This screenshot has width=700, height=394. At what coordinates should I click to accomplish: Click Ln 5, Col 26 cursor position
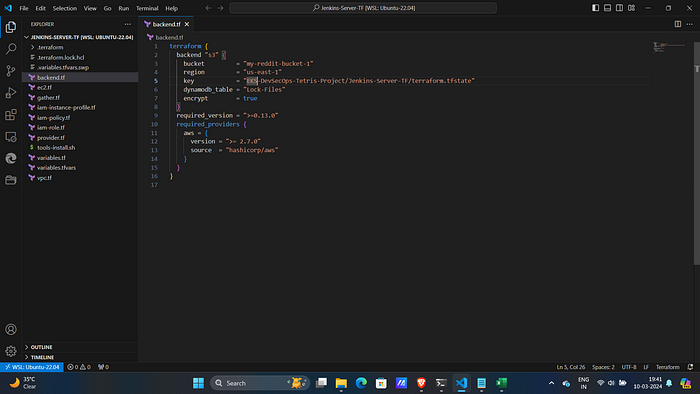(x=571, y=367)
